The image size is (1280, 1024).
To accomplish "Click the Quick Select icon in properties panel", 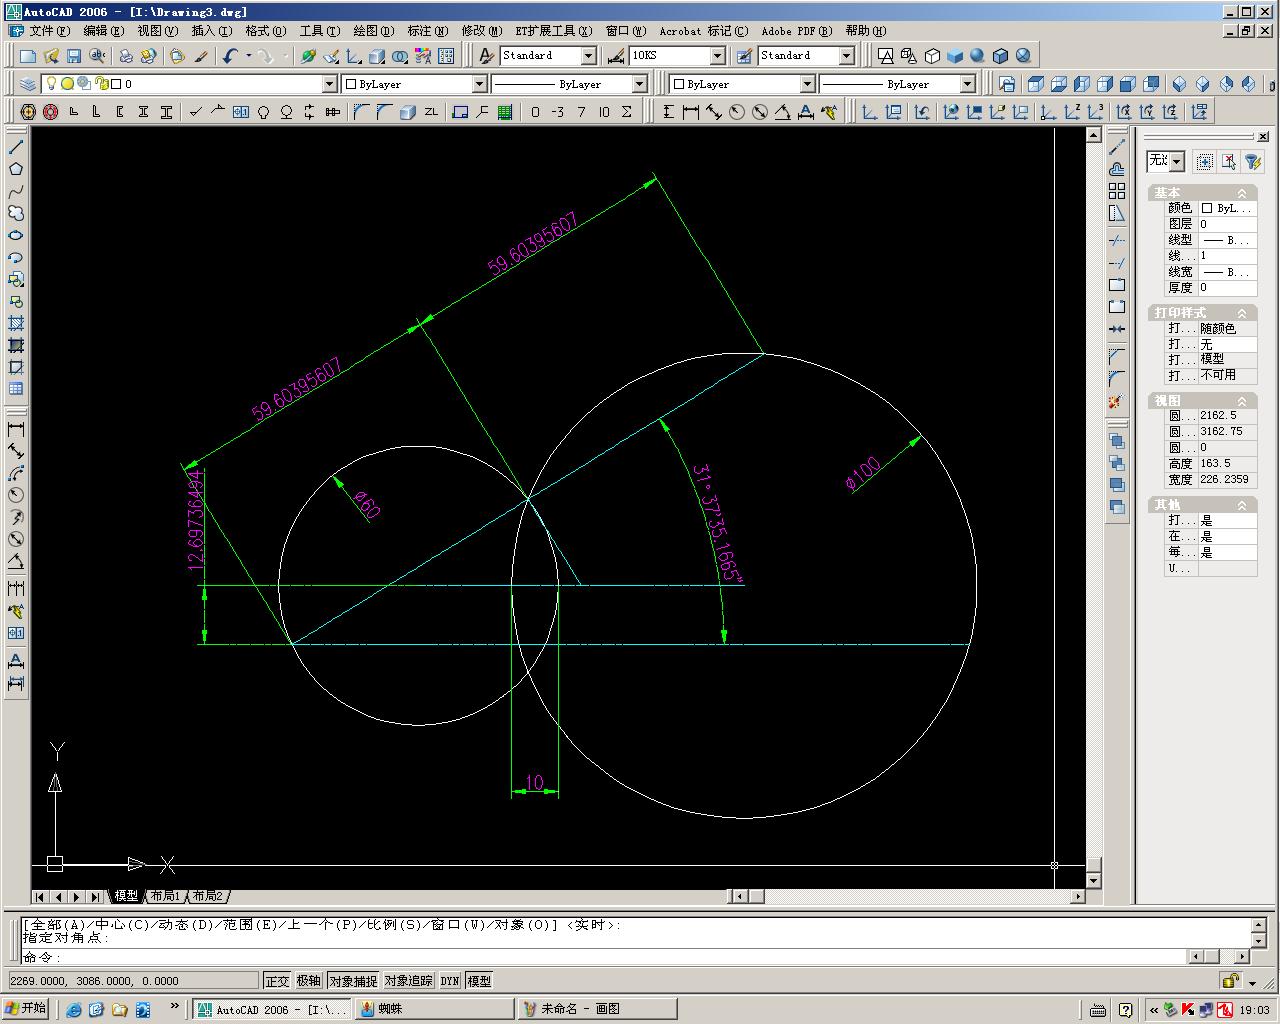I will tap(1253, 161).
